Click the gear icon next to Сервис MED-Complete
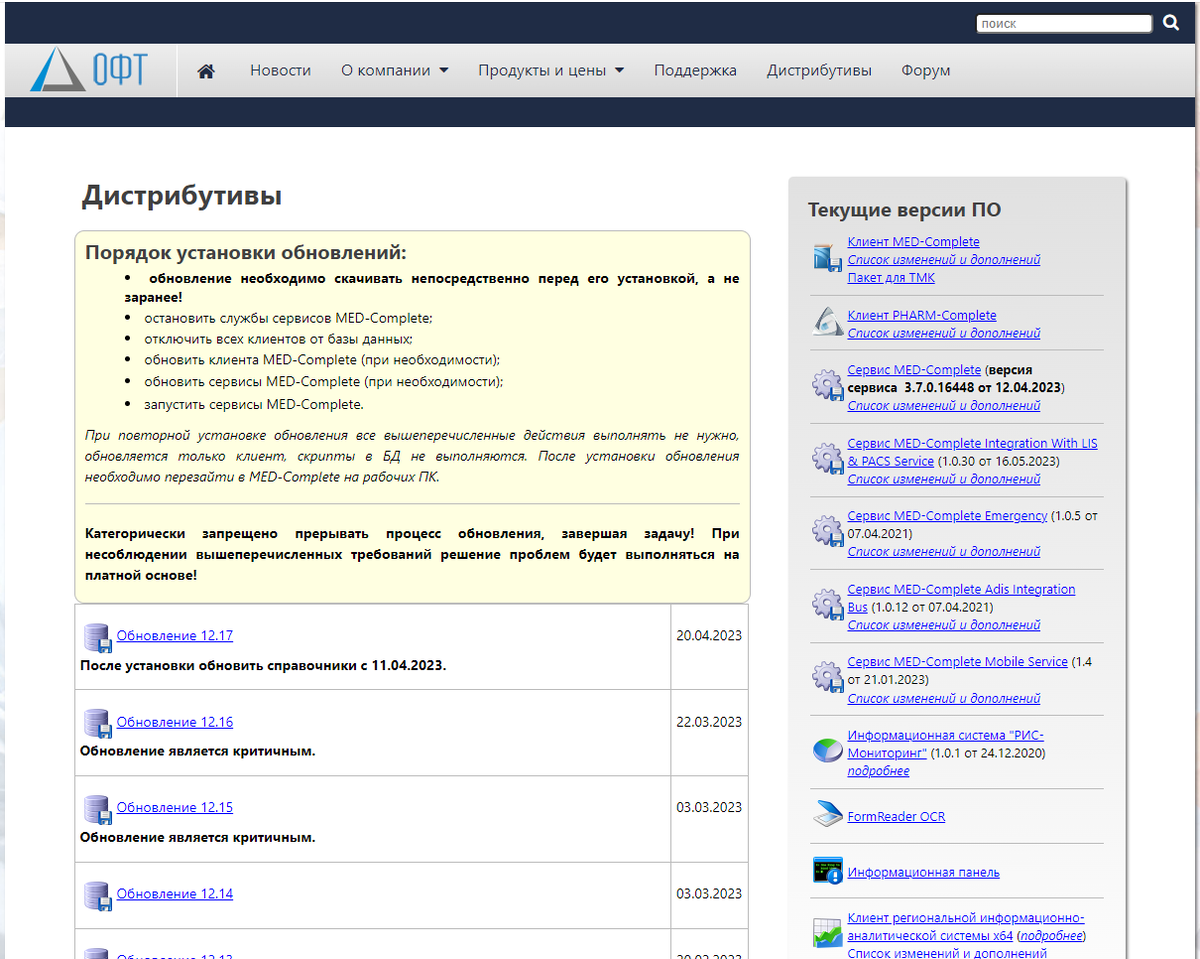1200x959 pixels. (826, 385)
